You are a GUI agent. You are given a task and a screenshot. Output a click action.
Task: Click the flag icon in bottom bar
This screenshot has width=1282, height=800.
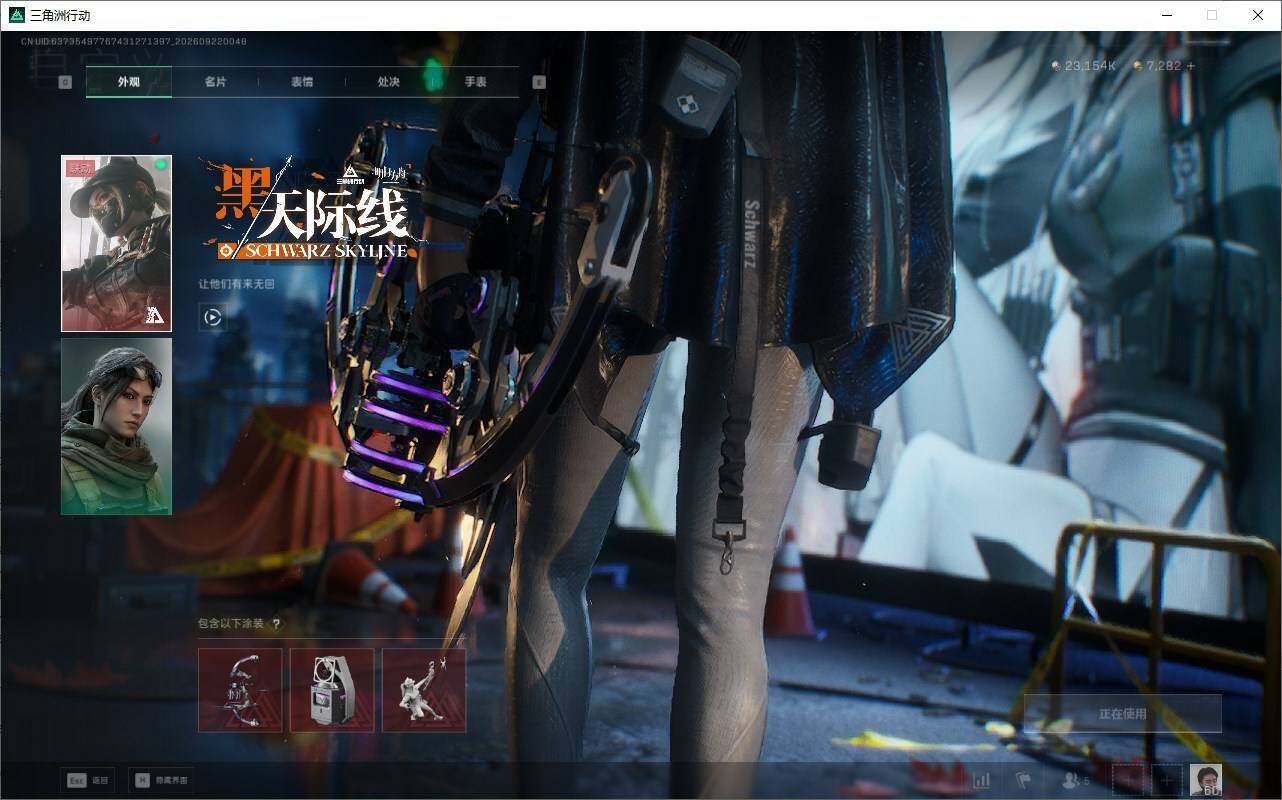click(1023, 780)
